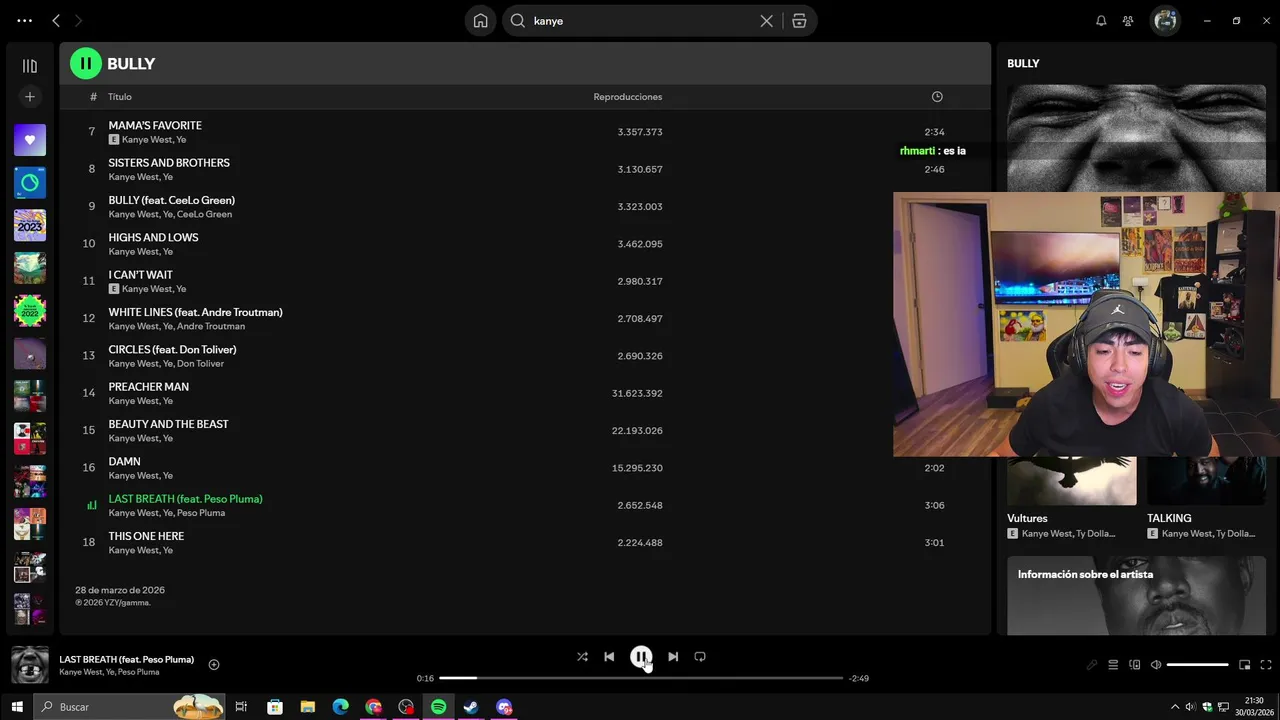Open File Explorer from the taskbar
The width and height of the screenshot is (1280, 720).
(307, 707)
